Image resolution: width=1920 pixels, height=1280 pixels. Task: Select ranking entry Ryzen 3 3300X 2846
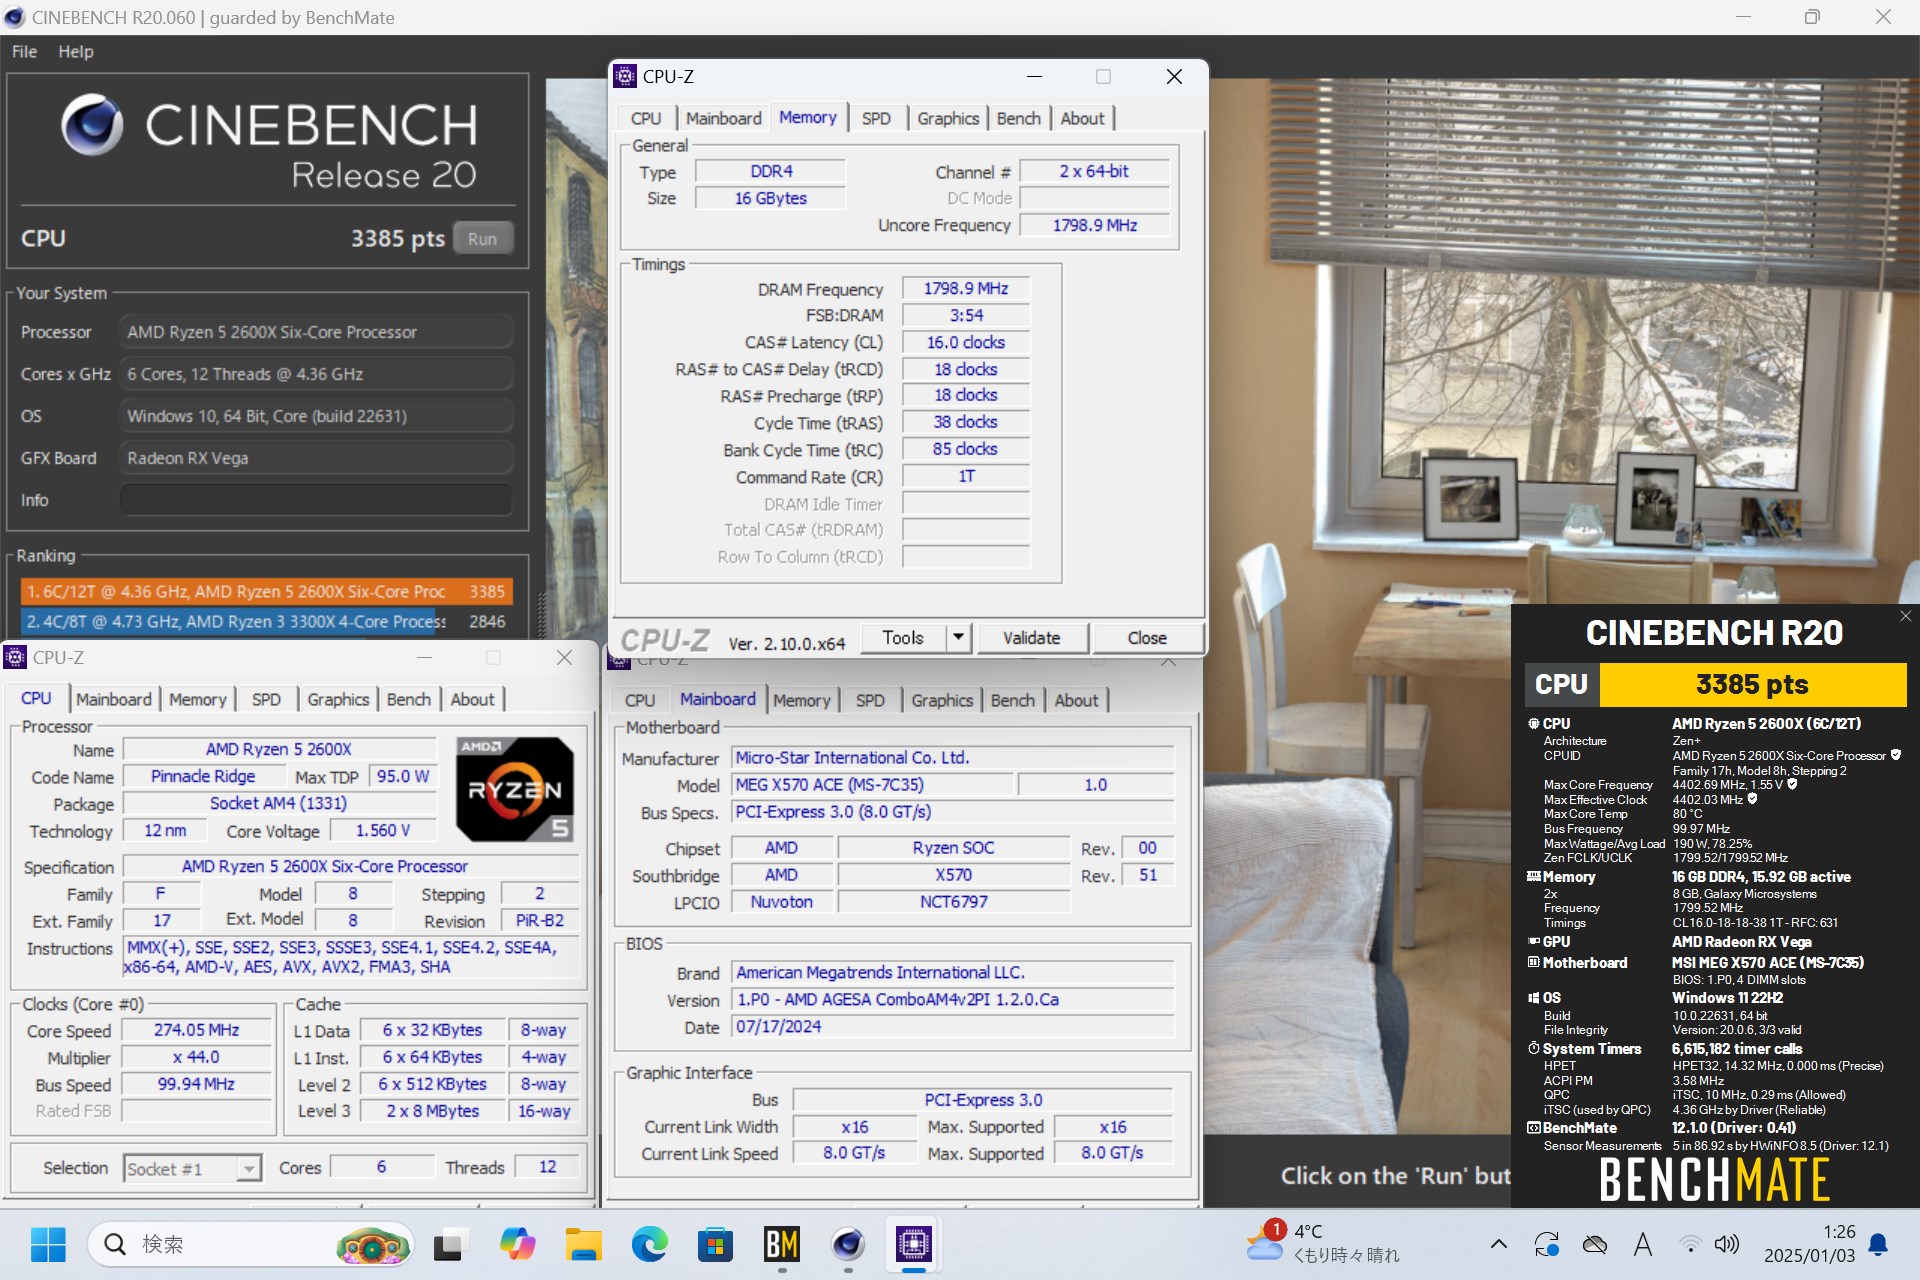(x=266, y=621)
